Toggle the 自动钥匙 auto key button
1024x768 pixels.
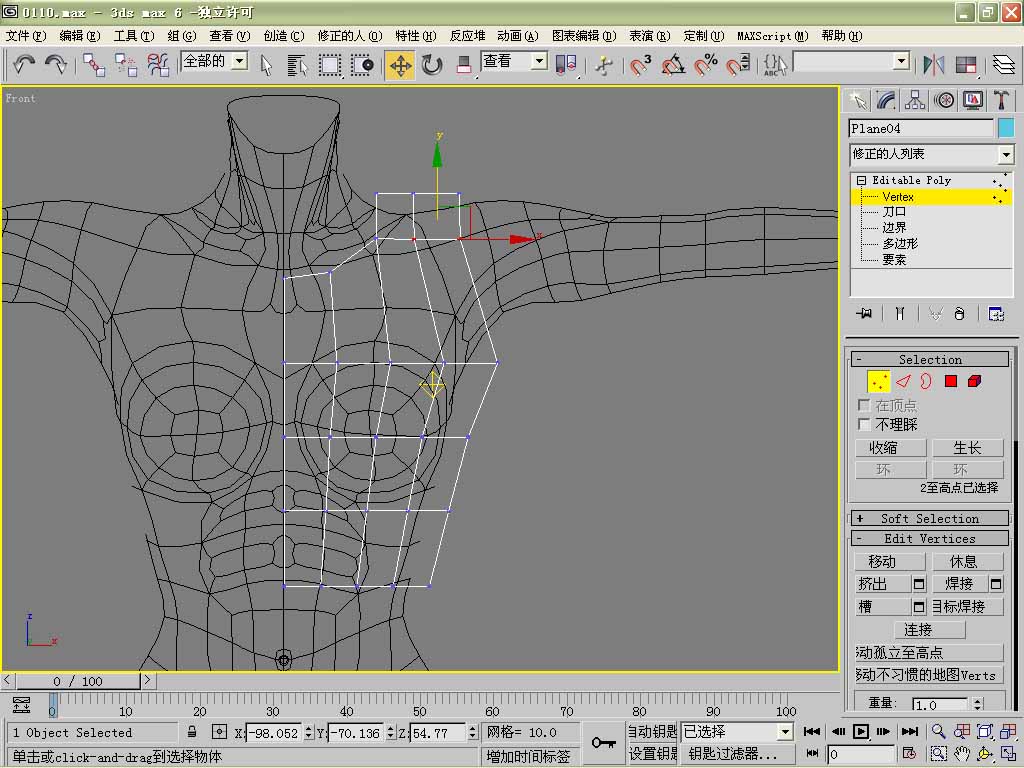point(652,731)
